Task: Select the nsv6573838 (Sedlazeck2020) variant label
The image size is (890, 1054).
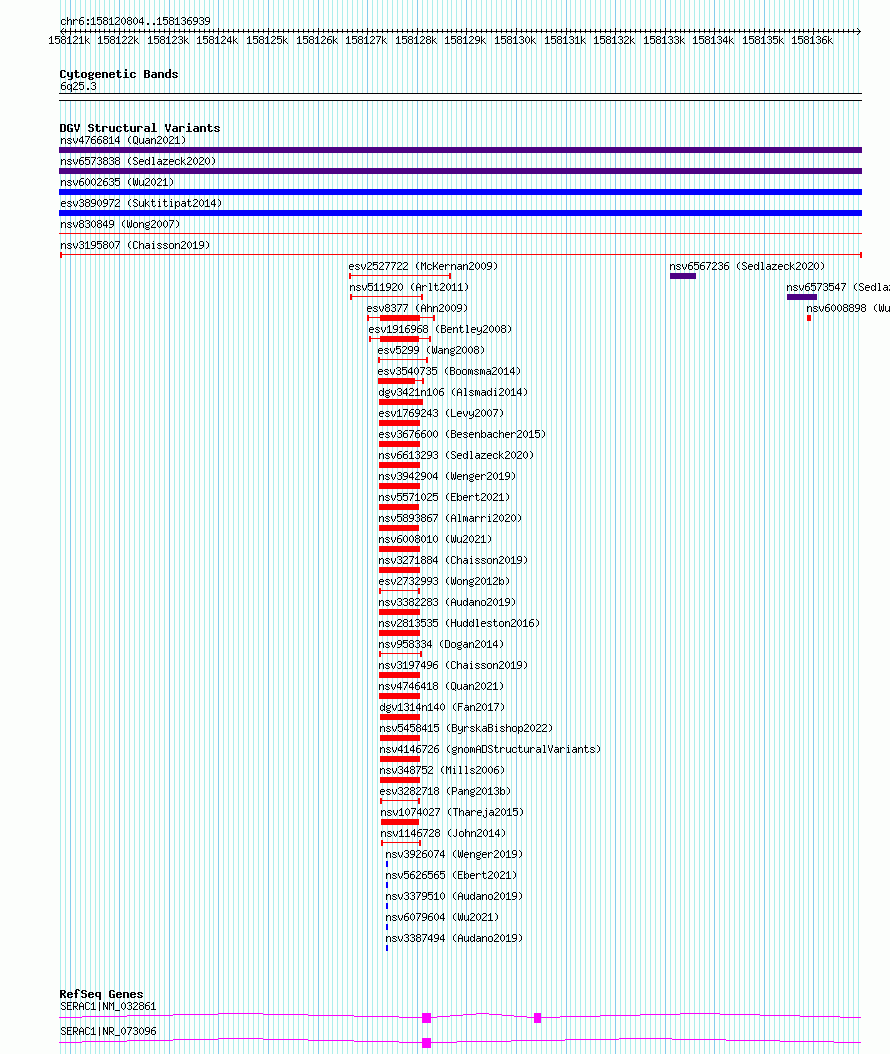Action: tap(138, 161)
